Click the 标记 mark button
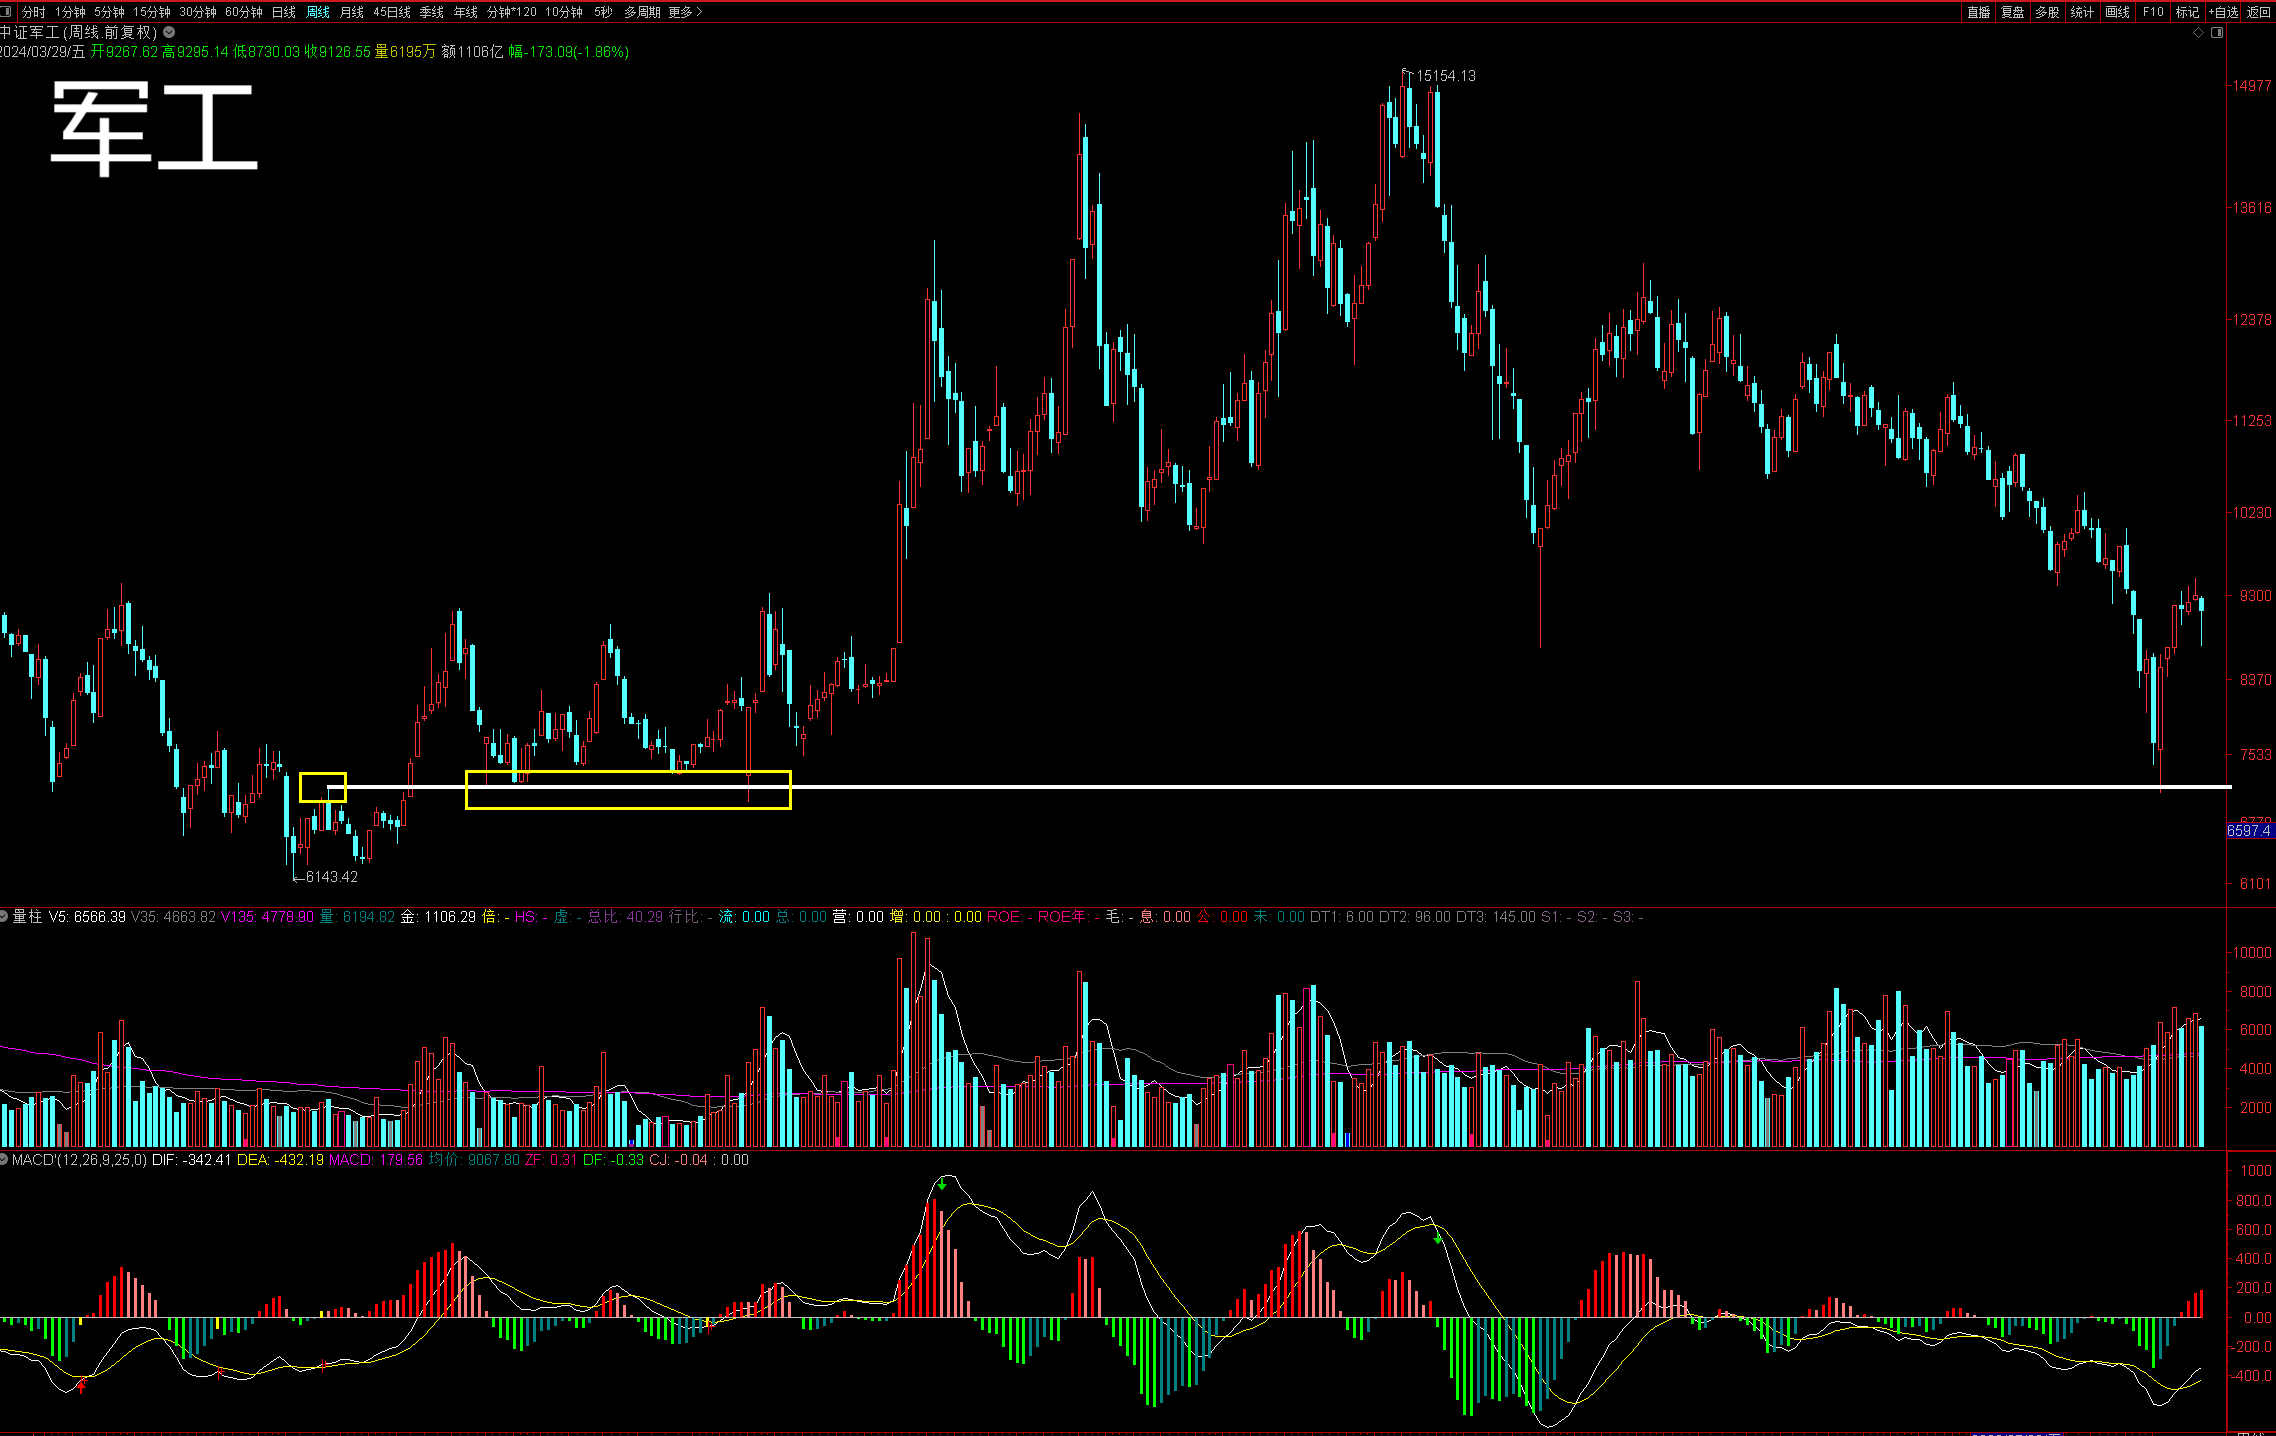 tap(2187, 12)
